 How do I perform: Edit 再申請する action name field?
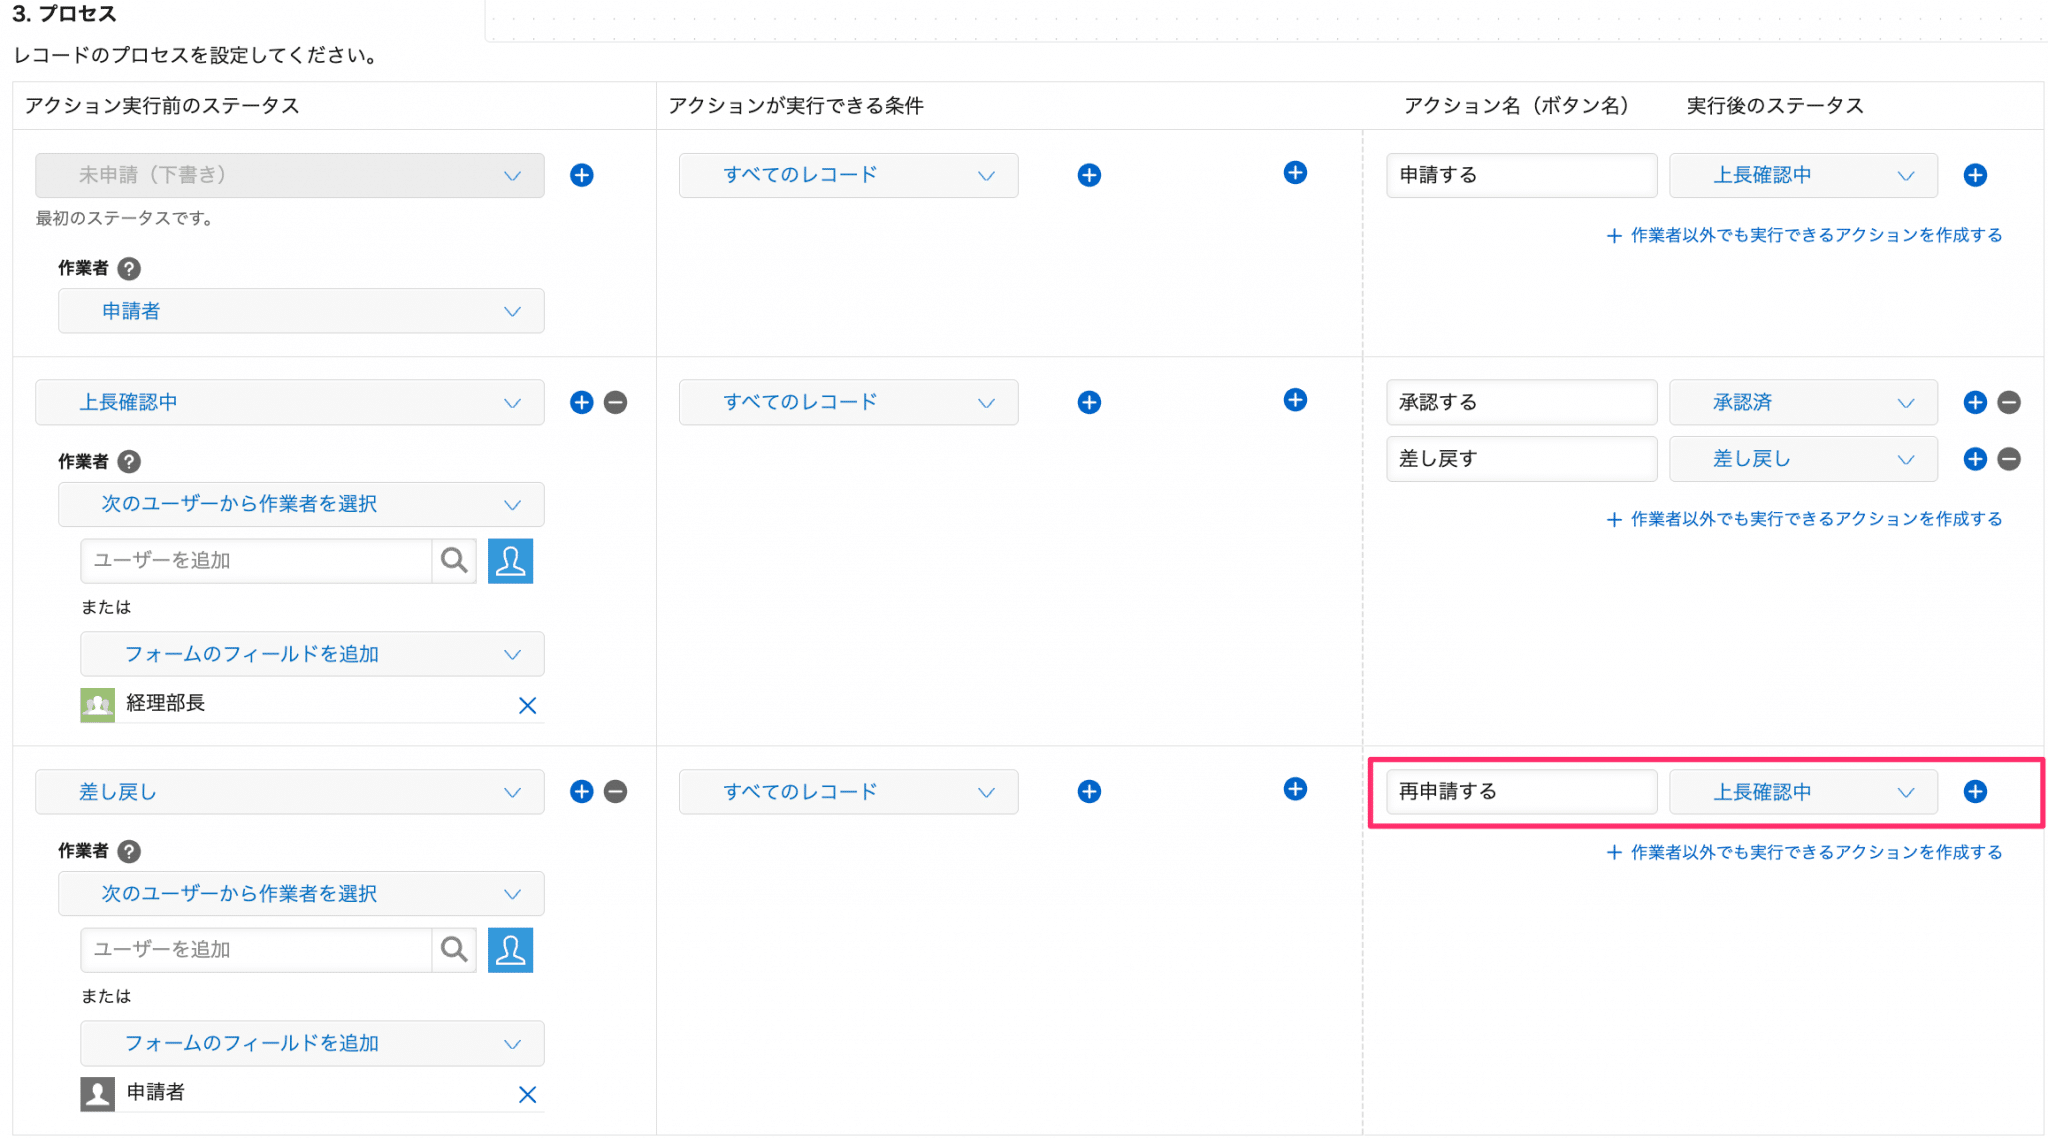tap(1521, 792)
